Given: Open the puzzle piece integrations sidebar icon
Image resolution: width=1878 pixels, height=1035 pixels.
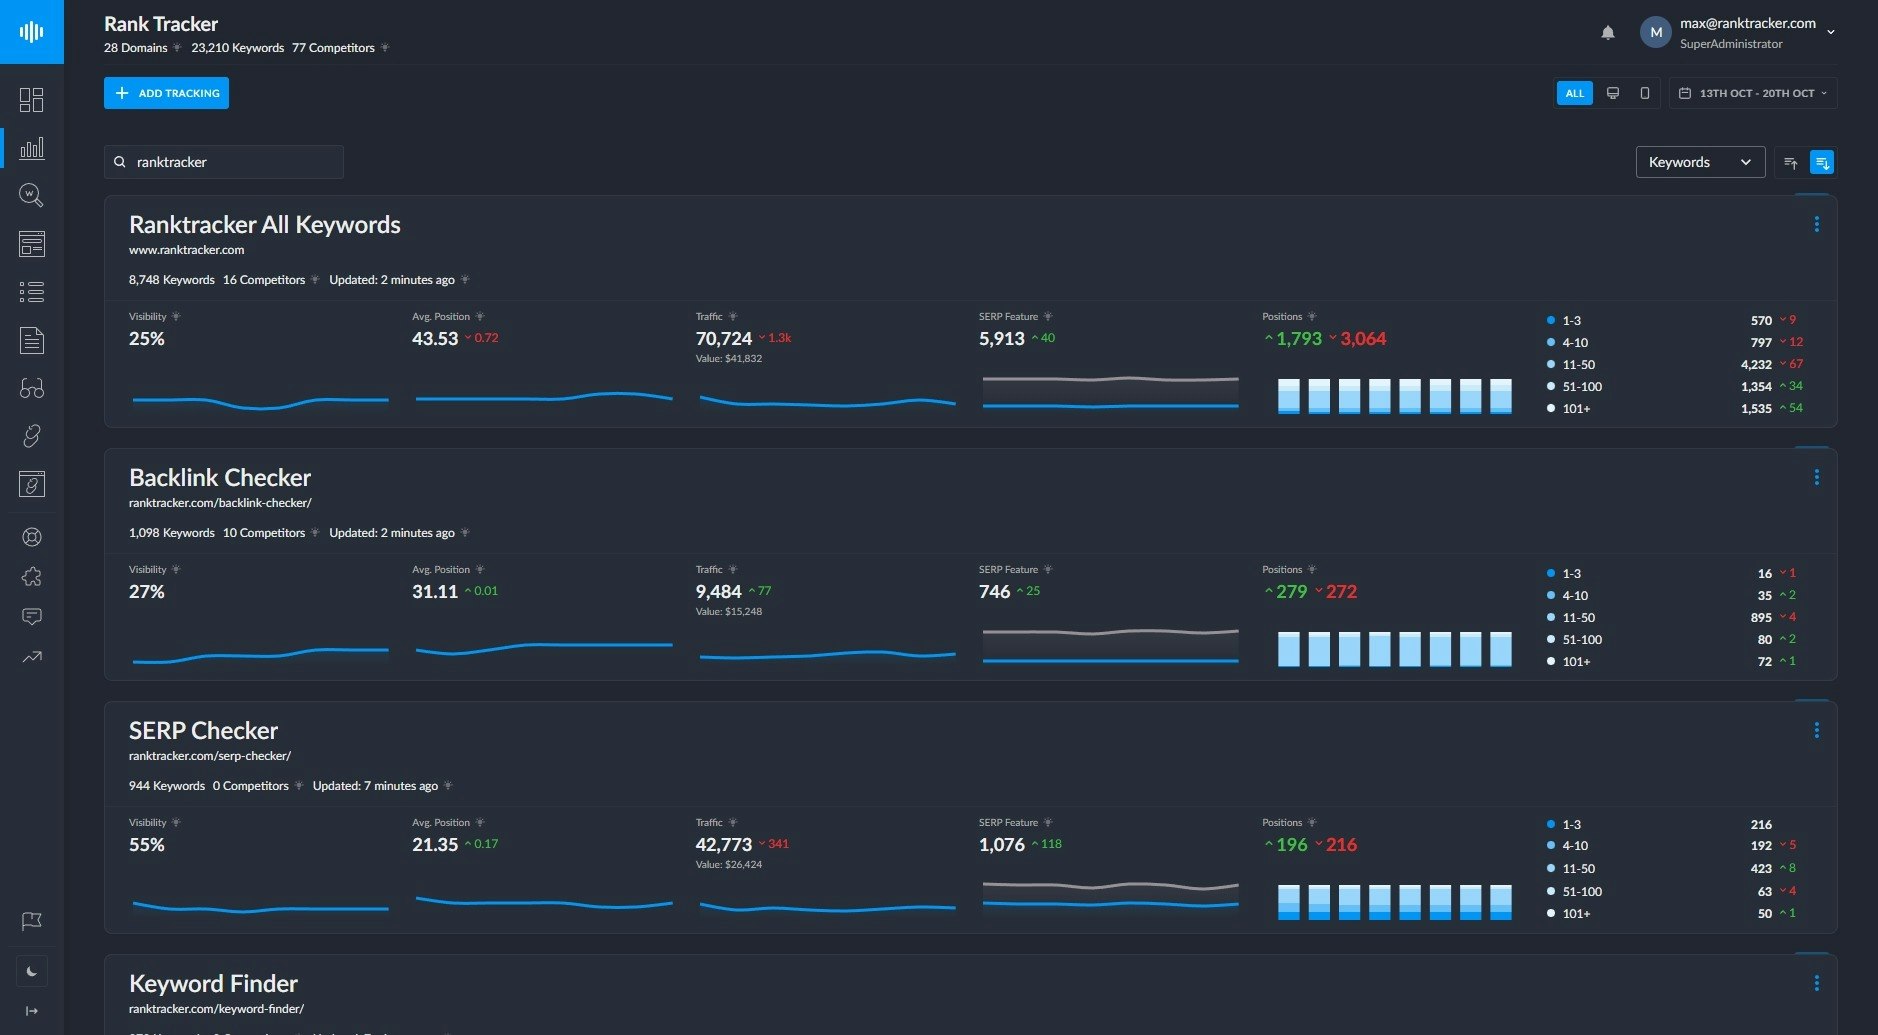Looking at the screenshot, I should point(32,577).
